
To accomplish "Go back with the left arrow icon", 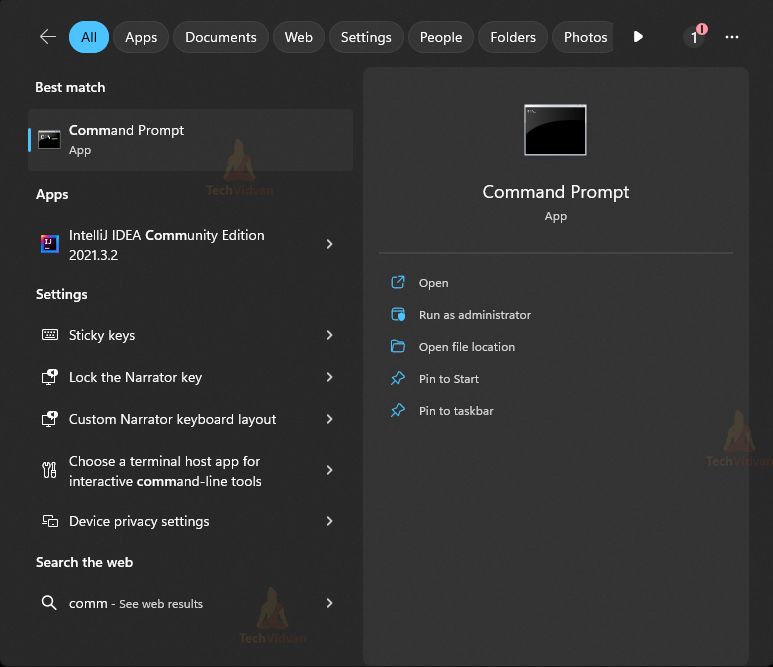I will pyautogui.click(x=48, y=36).
